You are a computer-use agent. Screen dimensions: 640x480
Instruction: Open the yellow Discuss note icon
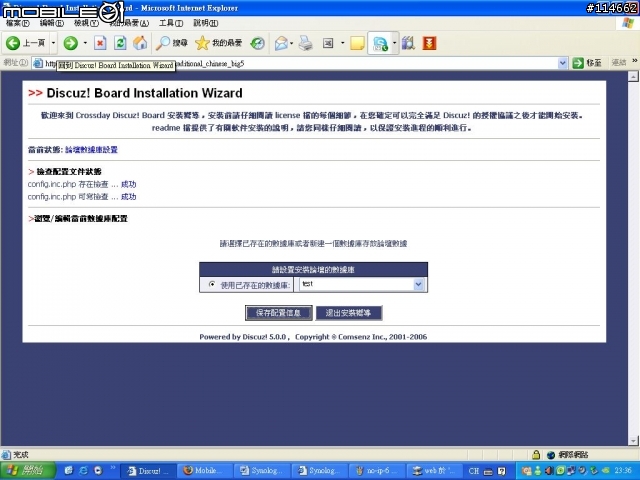(x=357, y=43)
